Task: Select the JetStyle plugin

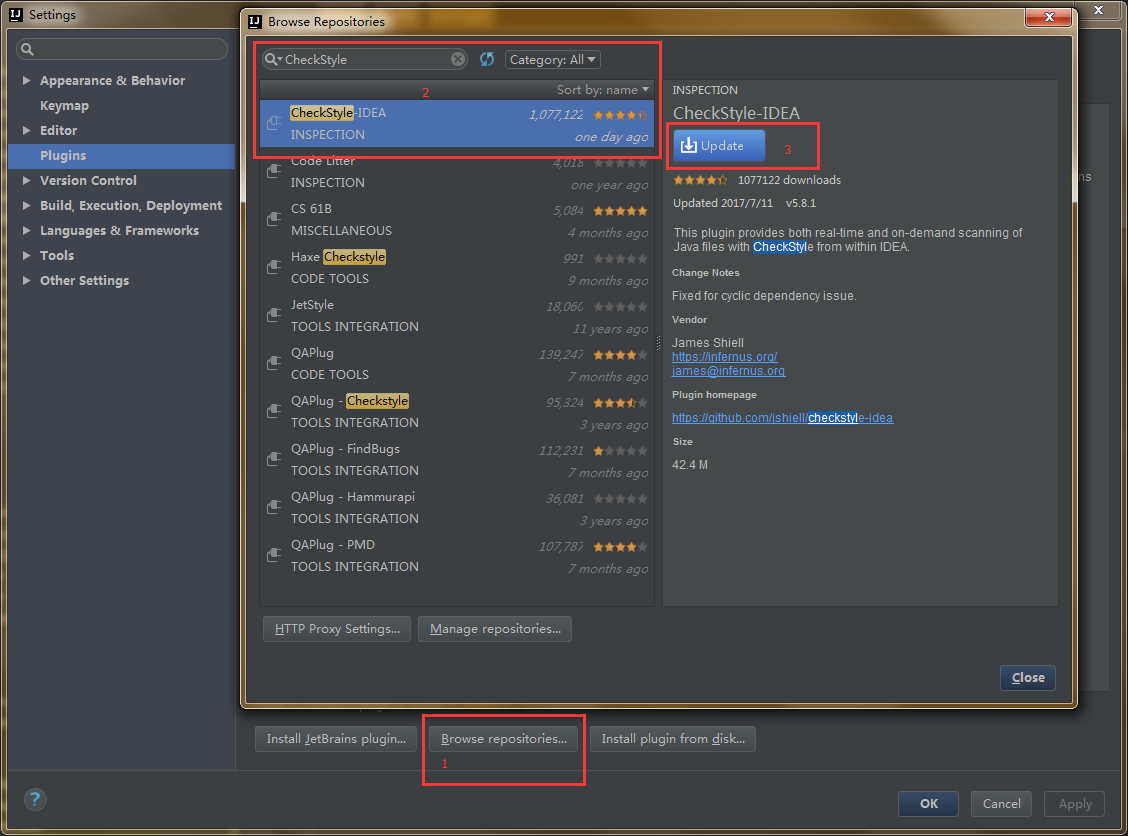Action: coord(457,316)
